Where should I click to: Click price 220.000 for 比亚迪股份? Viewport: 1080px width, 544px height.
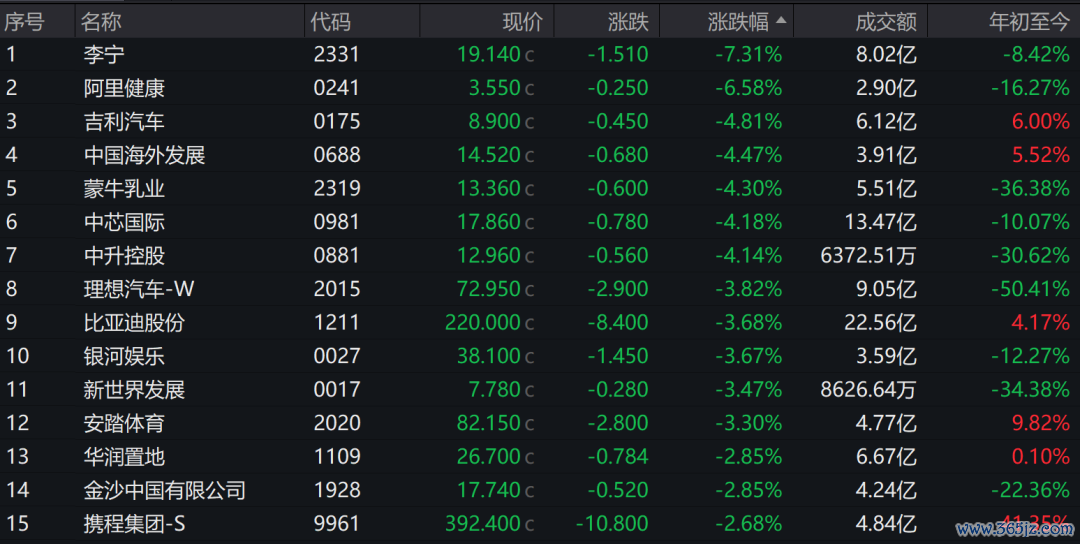click(x=483, y=323)
